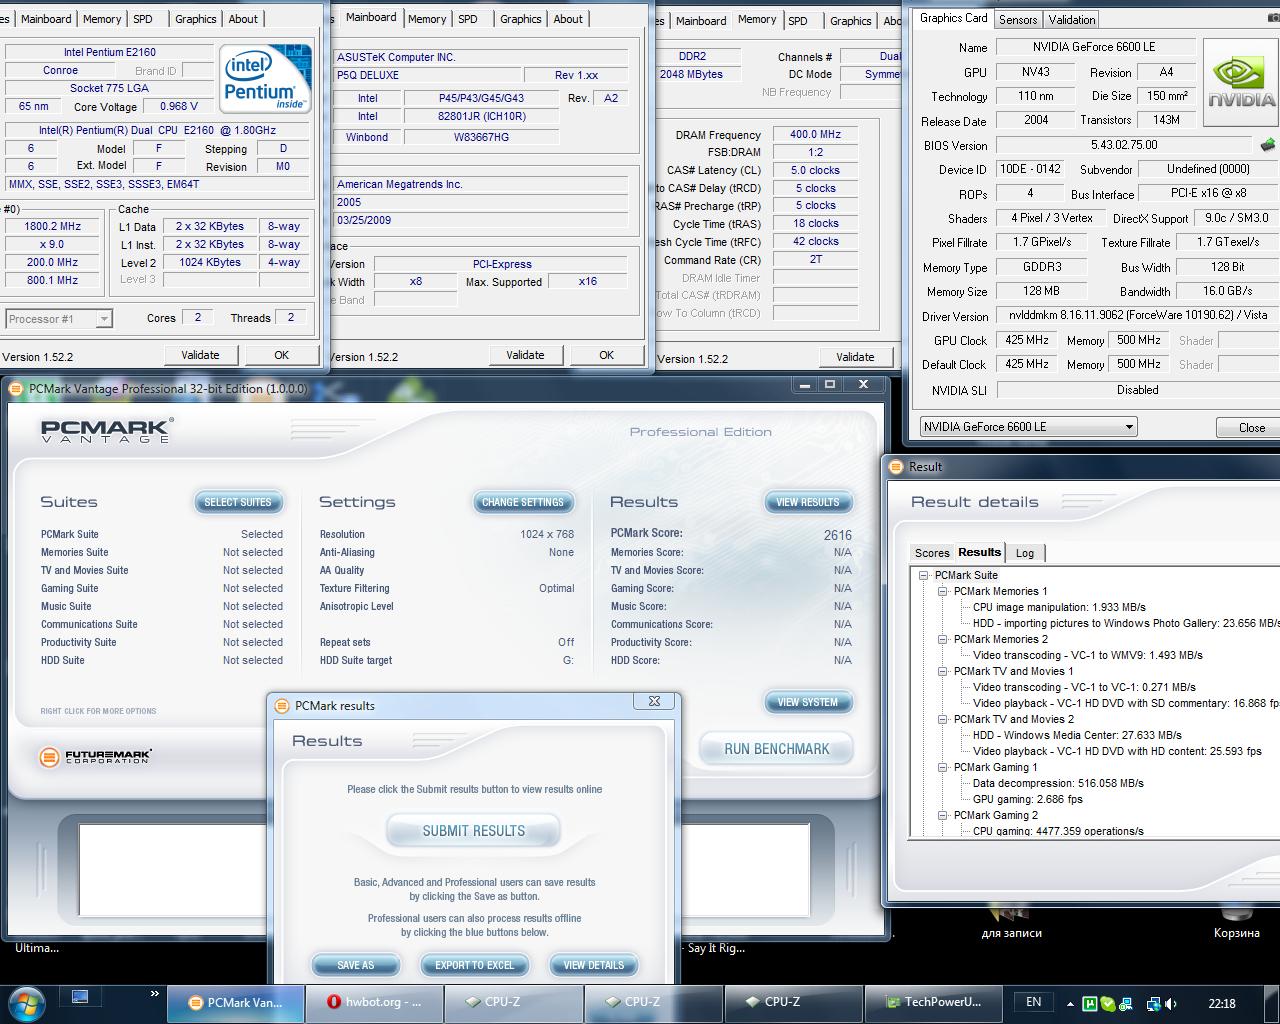Click the SUBMIT RESULTS button
The height and width of the screenshot is (1024, 1280).
pyautogui.click(x=474, y=830)
